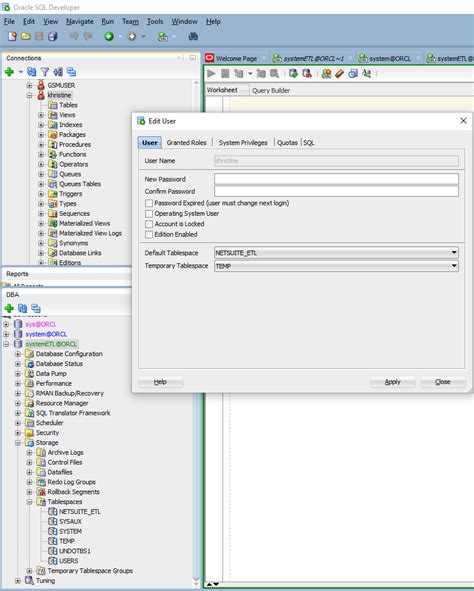
Task: Open the Navigate menu
Action: click(x=80, y=21)
